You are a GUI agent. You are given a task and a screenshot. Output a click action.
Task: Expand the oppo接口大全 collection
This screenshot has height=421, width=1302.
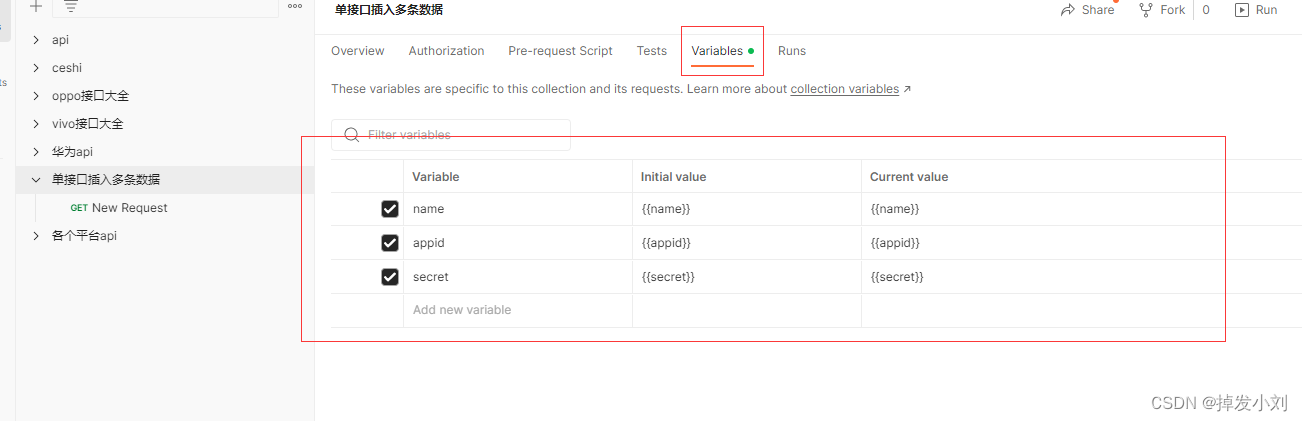pos(36,96)
